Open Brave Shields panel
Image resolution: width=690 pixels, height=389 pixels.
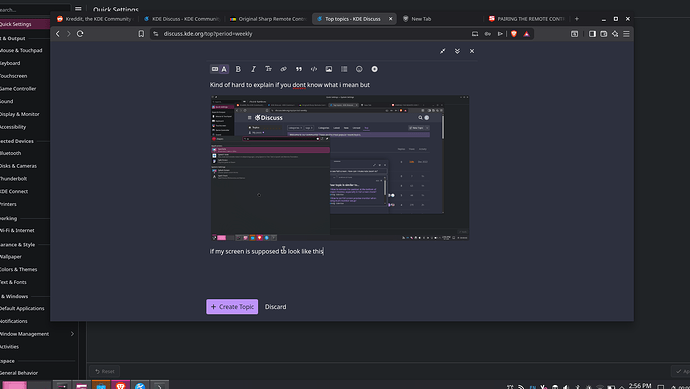(x=514, y=34)
